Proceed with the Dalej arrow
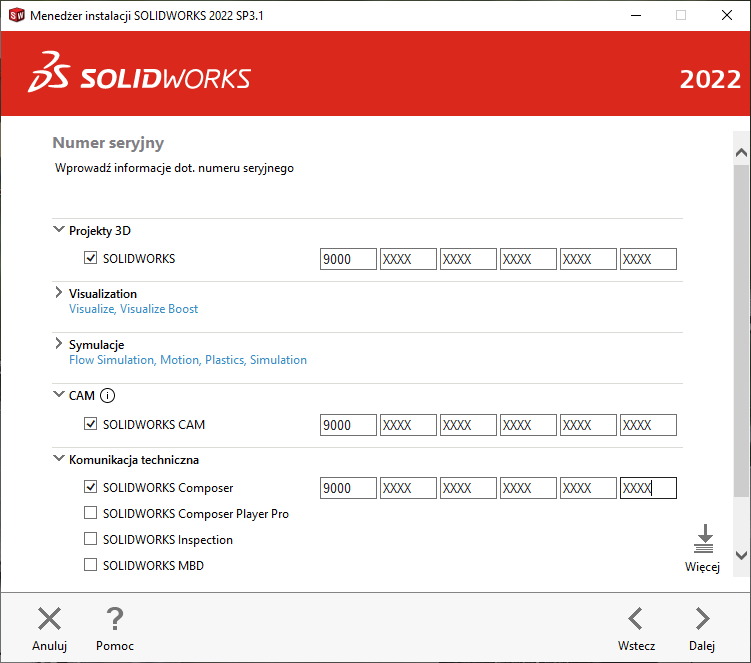Screen dimensions: 751x663 [x=702, y=618]
